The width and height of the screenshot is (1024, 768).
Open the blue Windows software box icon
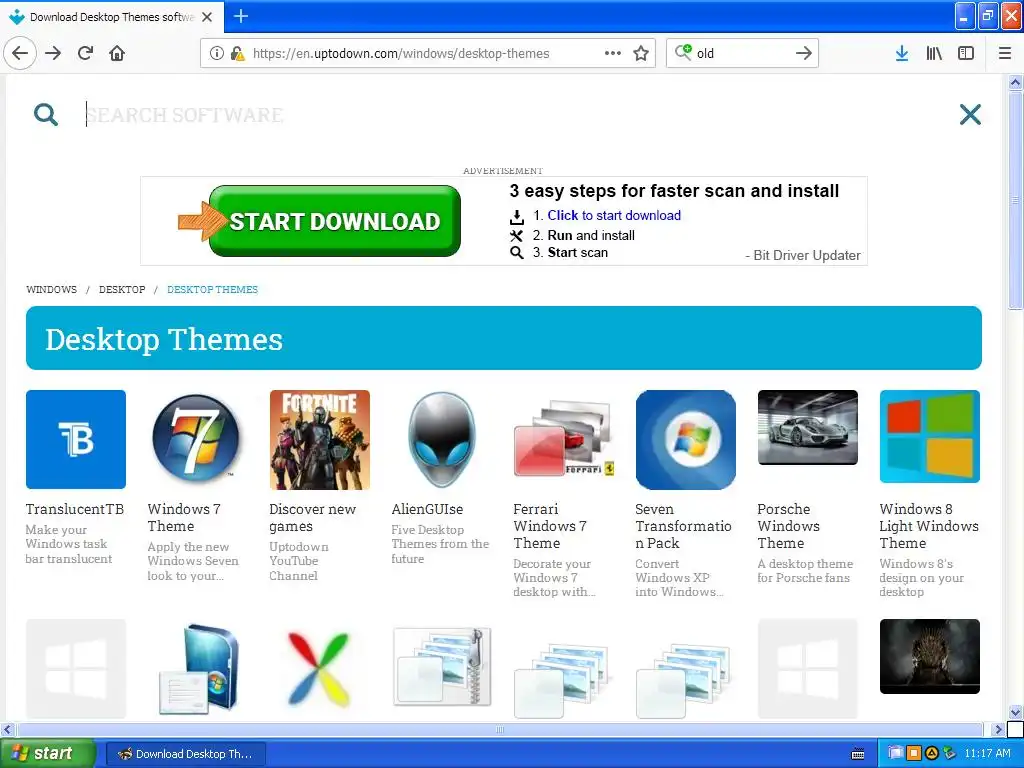(199, 669)
